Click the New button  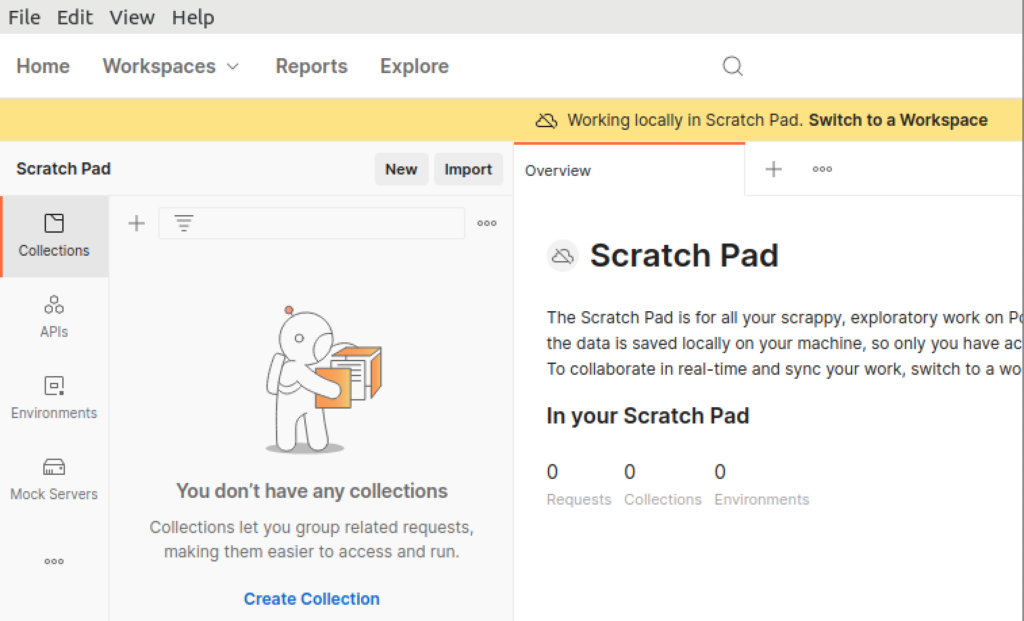[401, 169]
